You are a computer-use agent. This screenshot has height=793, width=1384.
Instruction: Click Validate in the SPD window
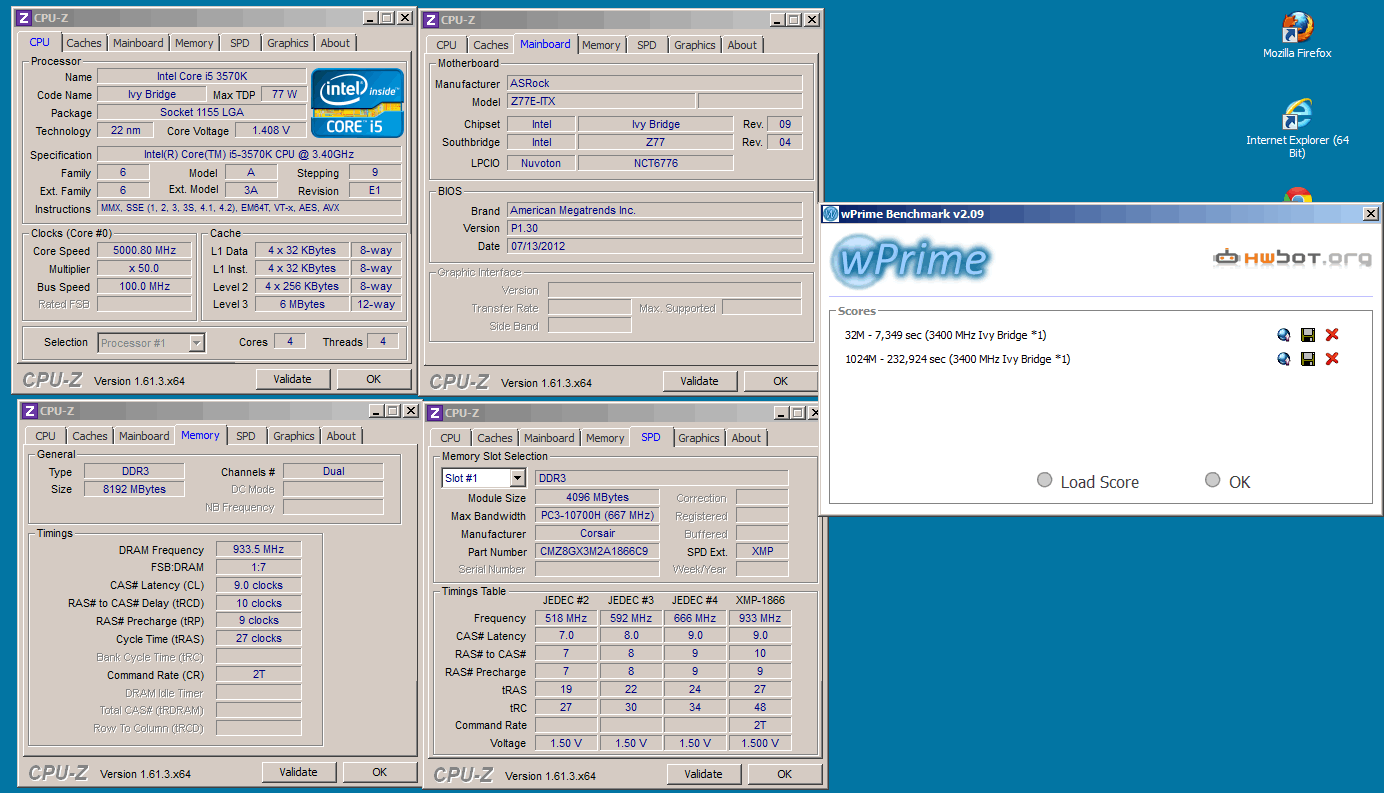[x=703, y=774]
